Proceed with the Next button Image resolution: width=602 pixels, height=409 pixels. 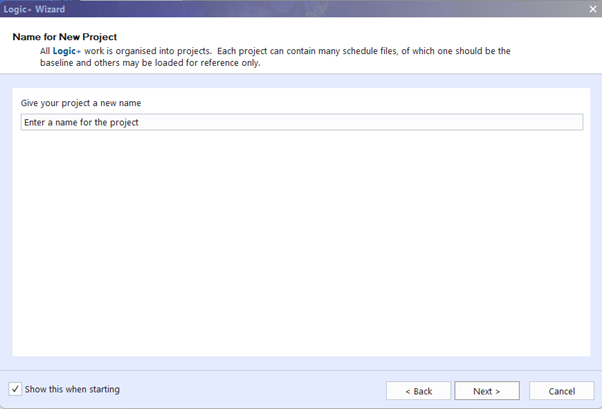(486, 390)
